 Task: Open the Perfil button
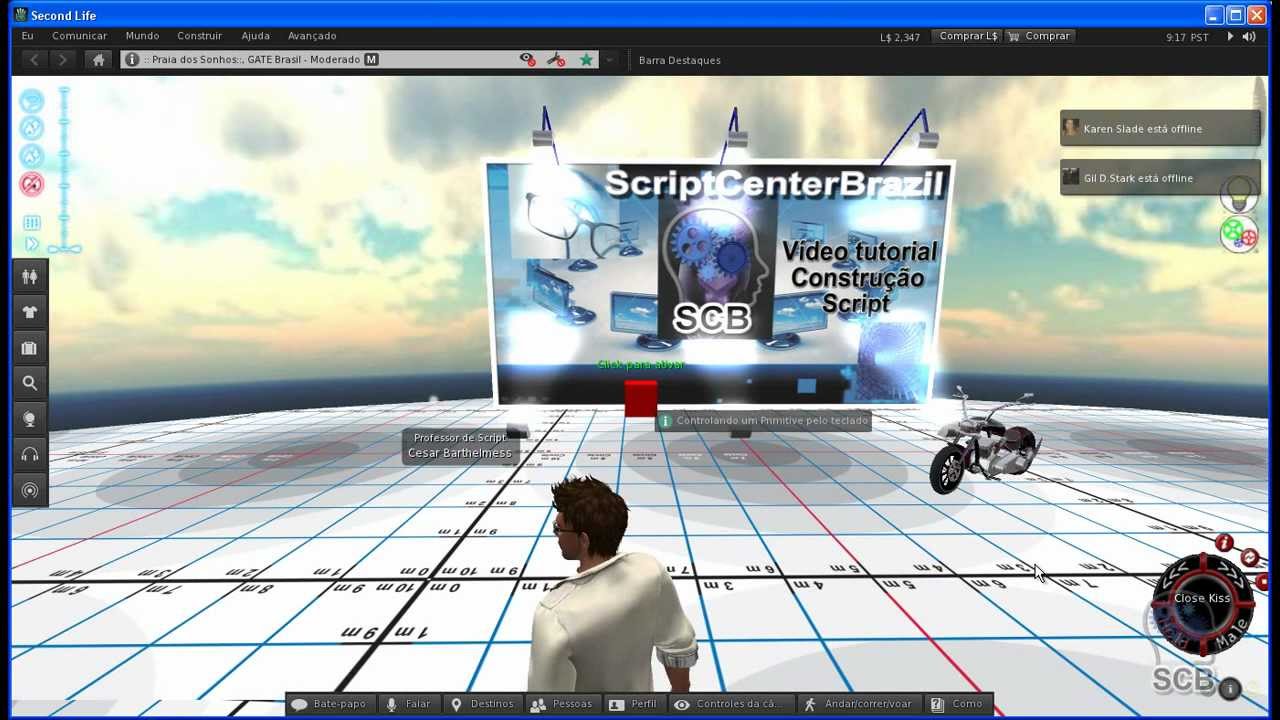pos(634,704)
